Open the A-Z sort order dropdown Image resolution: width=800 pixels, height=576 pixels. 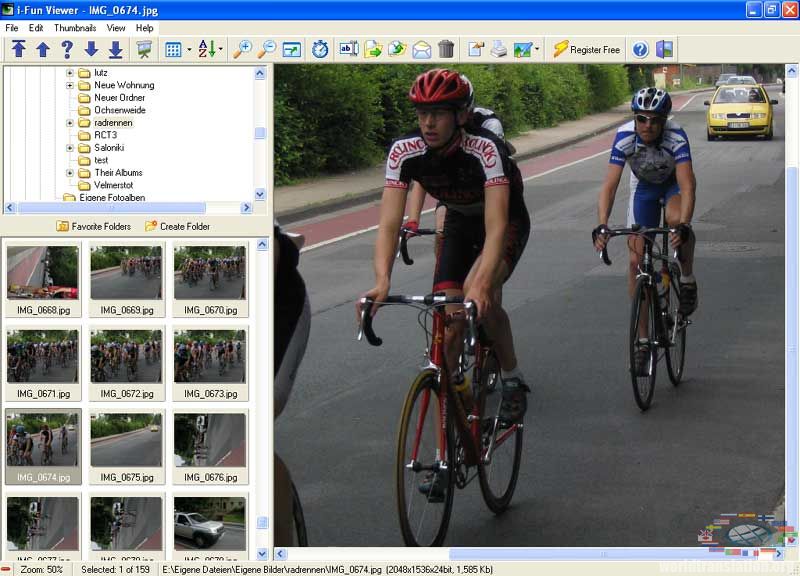pos(220,49)
